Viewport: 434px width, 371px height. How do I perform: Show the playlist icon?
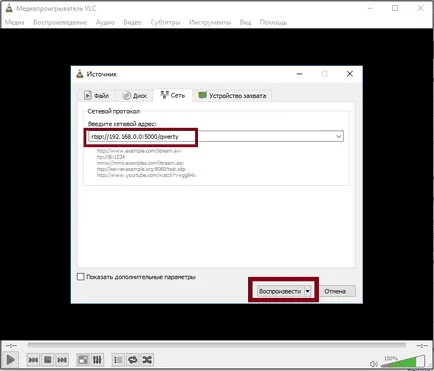pos(118,360)
